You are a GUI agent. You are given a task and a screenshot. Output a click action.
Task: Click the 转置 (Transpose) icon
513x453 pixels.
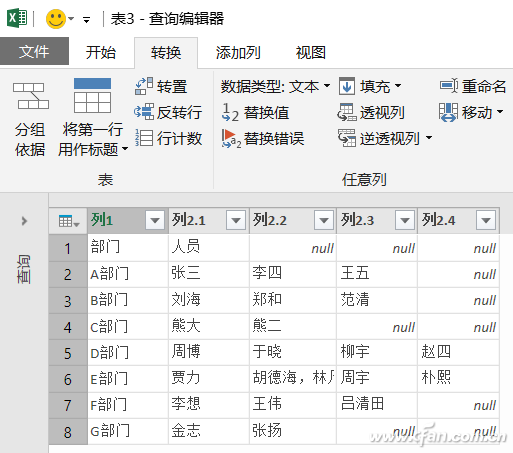[x=144, y=86]
